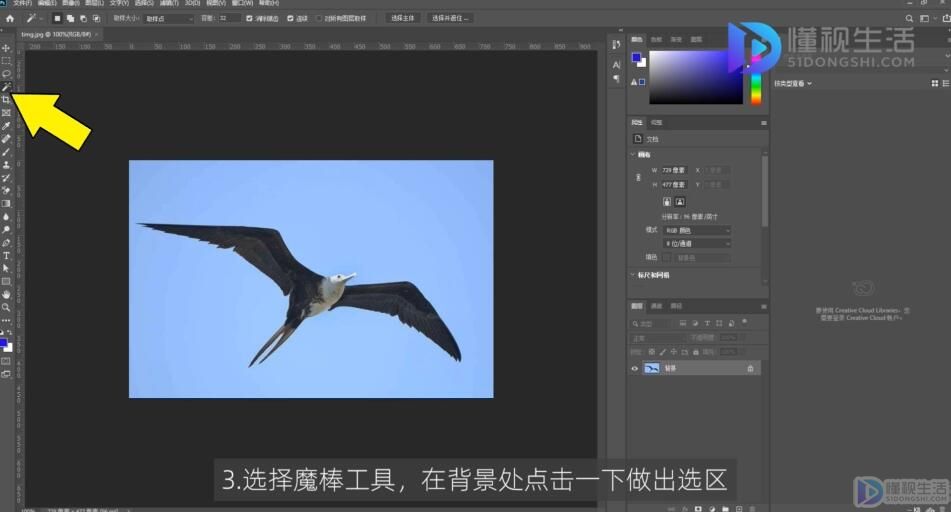The image size is (951, 512).
Task: Open the Sample Size dropdown
Action: click(x=169, y=19)
